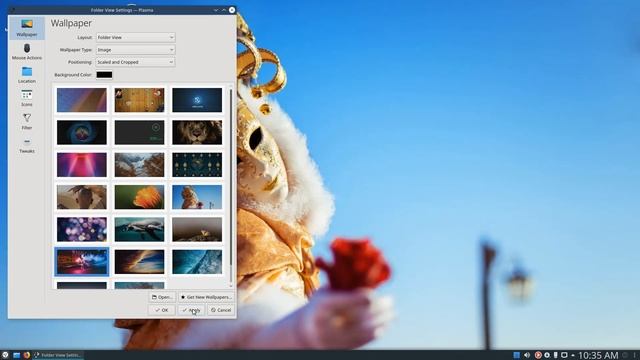Screen dimensions: 640x360
Task: Select the masked carnival figure thumbnail
Action: click(x=197, y=197)
